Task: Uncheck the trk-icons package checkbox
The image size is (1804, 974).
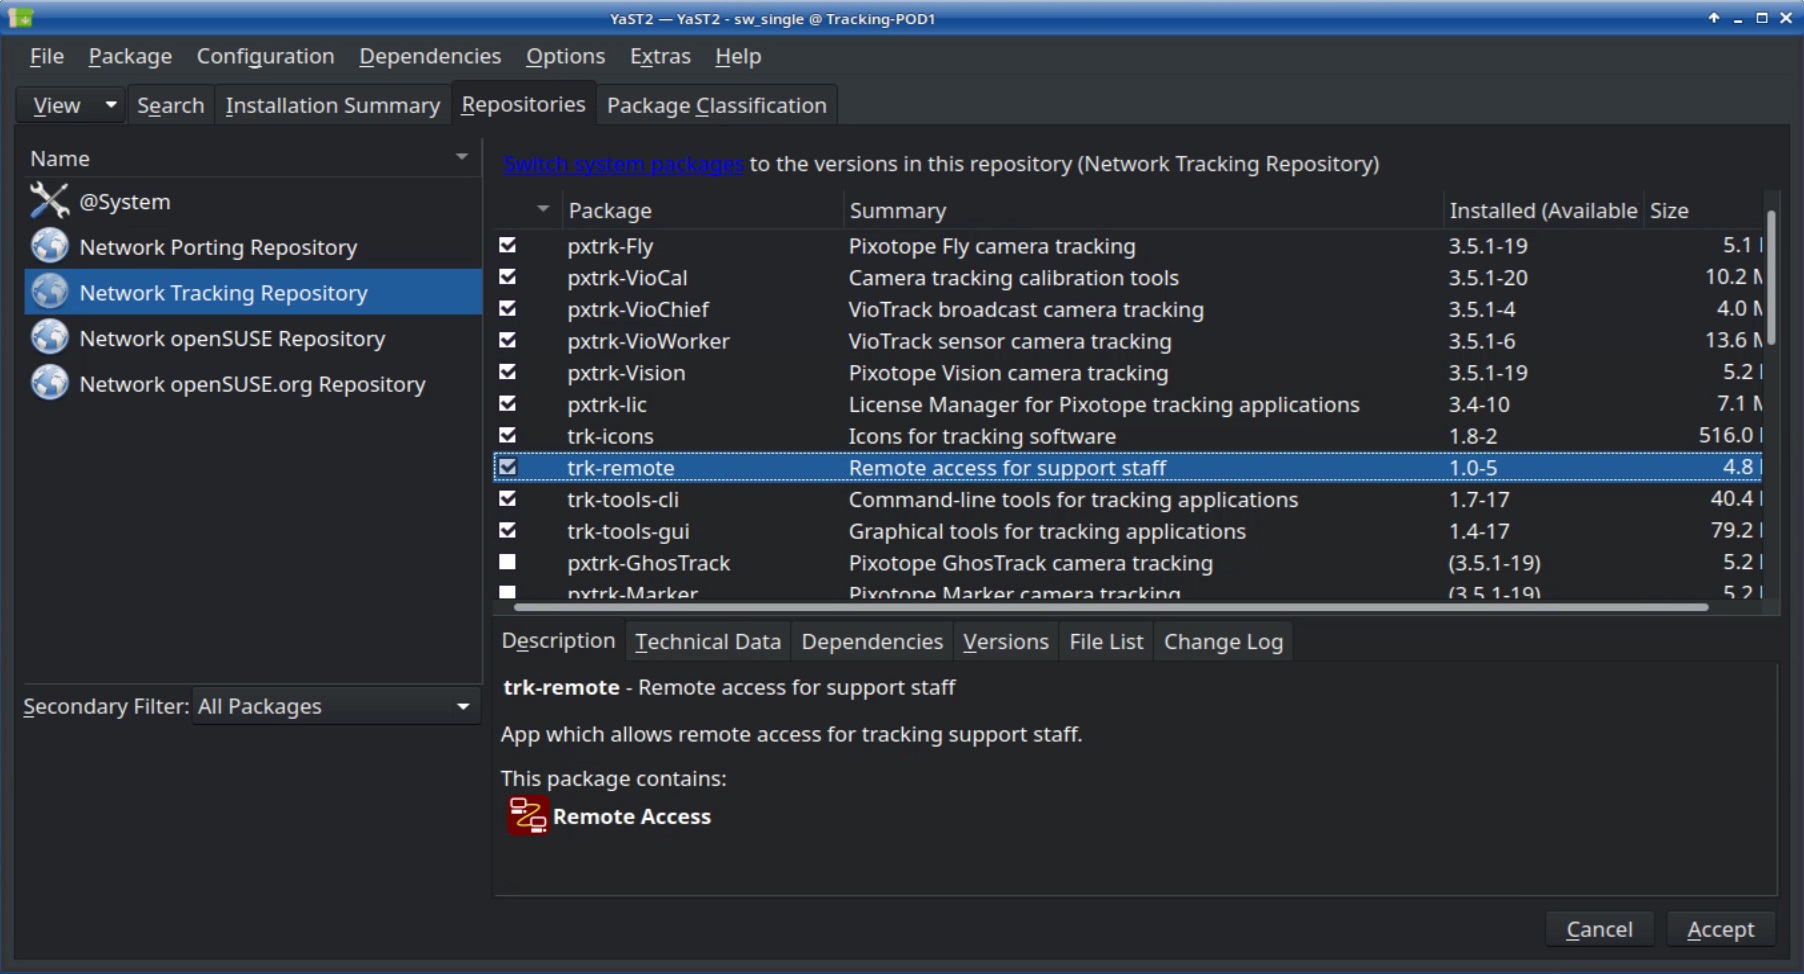Action: [x=508, y=436]
